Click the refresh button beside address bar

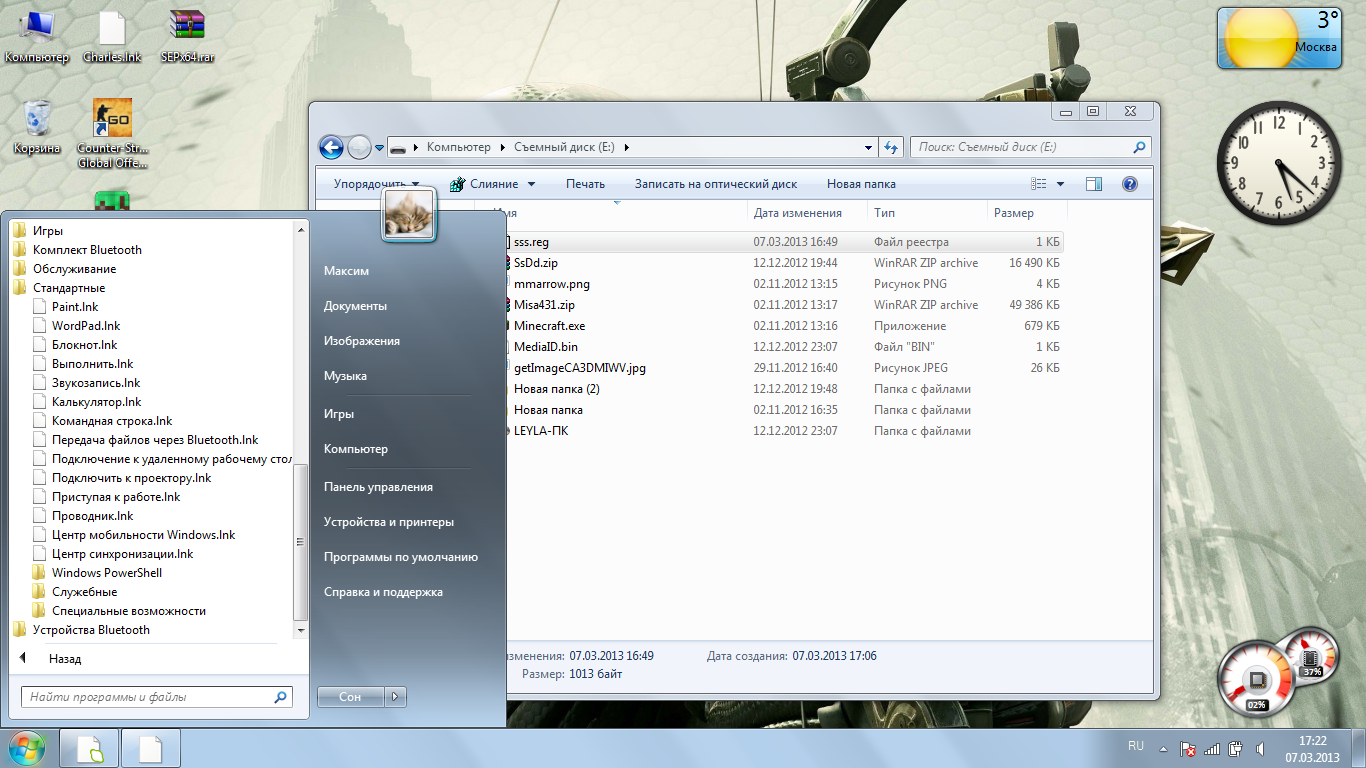892,147
